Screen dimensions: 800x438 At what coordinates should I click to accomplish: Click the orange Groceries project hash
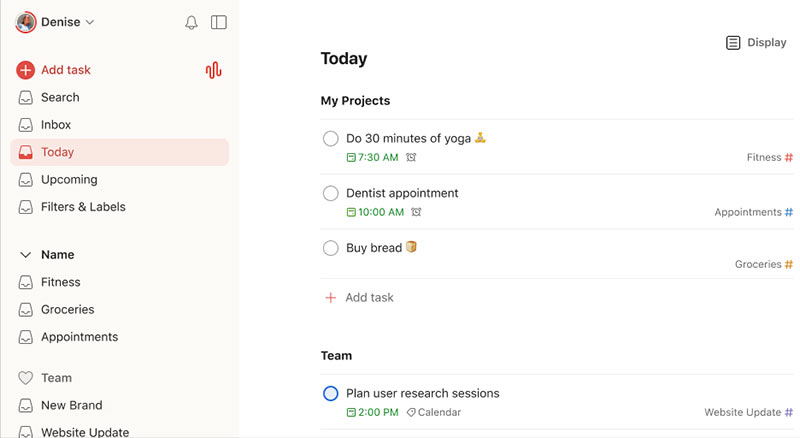tap(789, 265)
